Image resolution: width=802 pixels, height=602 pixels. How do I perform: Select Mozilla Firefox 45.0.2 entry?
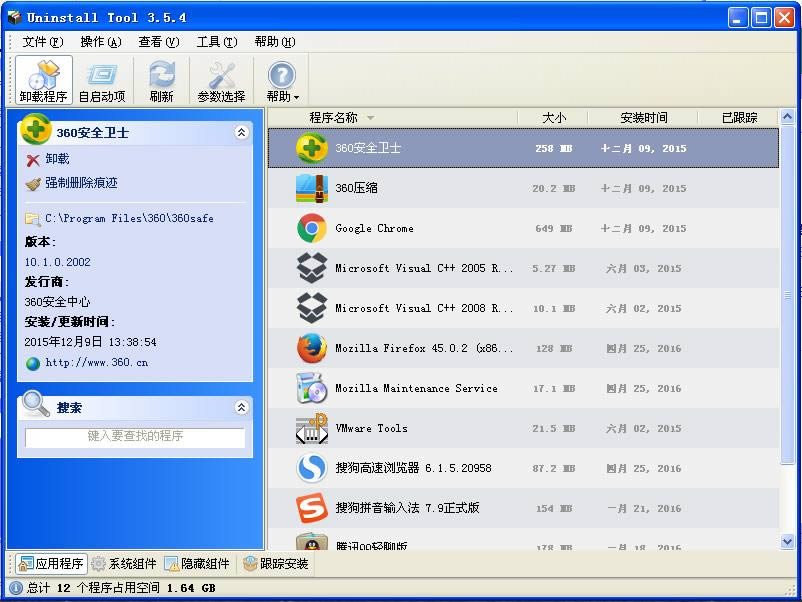click(x=424, y=348)
